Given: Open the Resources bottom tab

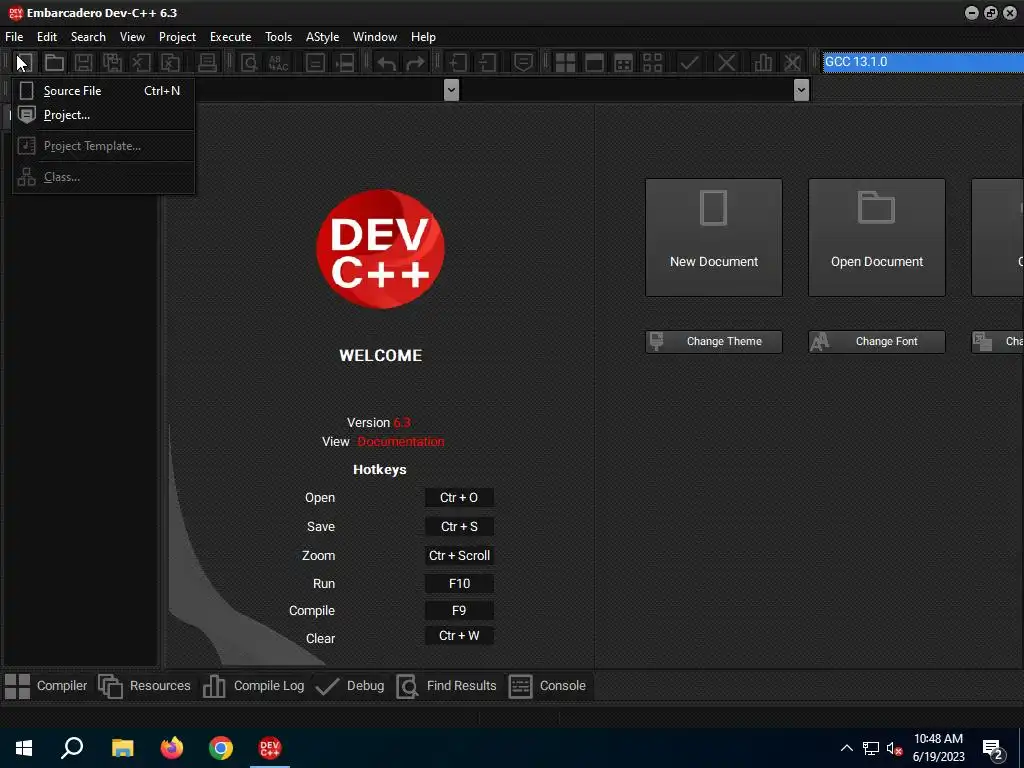Looking at the screenshot, I should [144, 686].
